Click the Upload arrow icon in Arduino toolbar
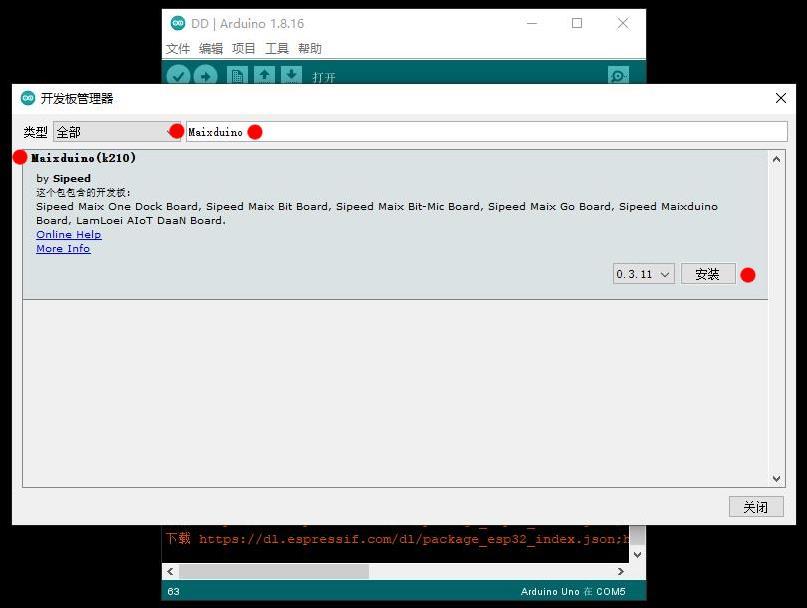807x608 pixels. pos(205,76)
